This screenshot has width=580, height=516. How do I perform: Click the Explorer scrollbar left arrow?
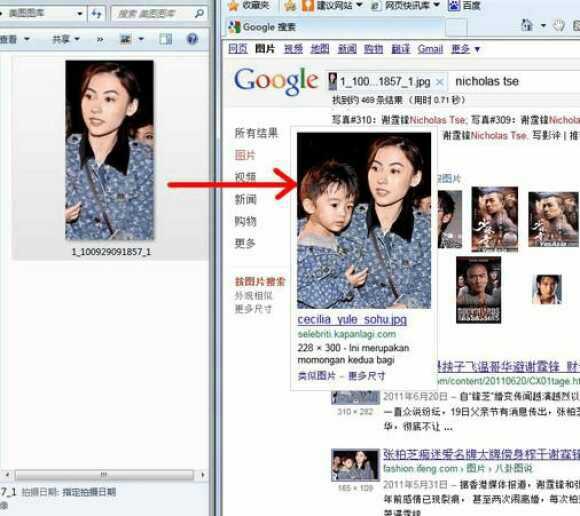coord(7,475)
